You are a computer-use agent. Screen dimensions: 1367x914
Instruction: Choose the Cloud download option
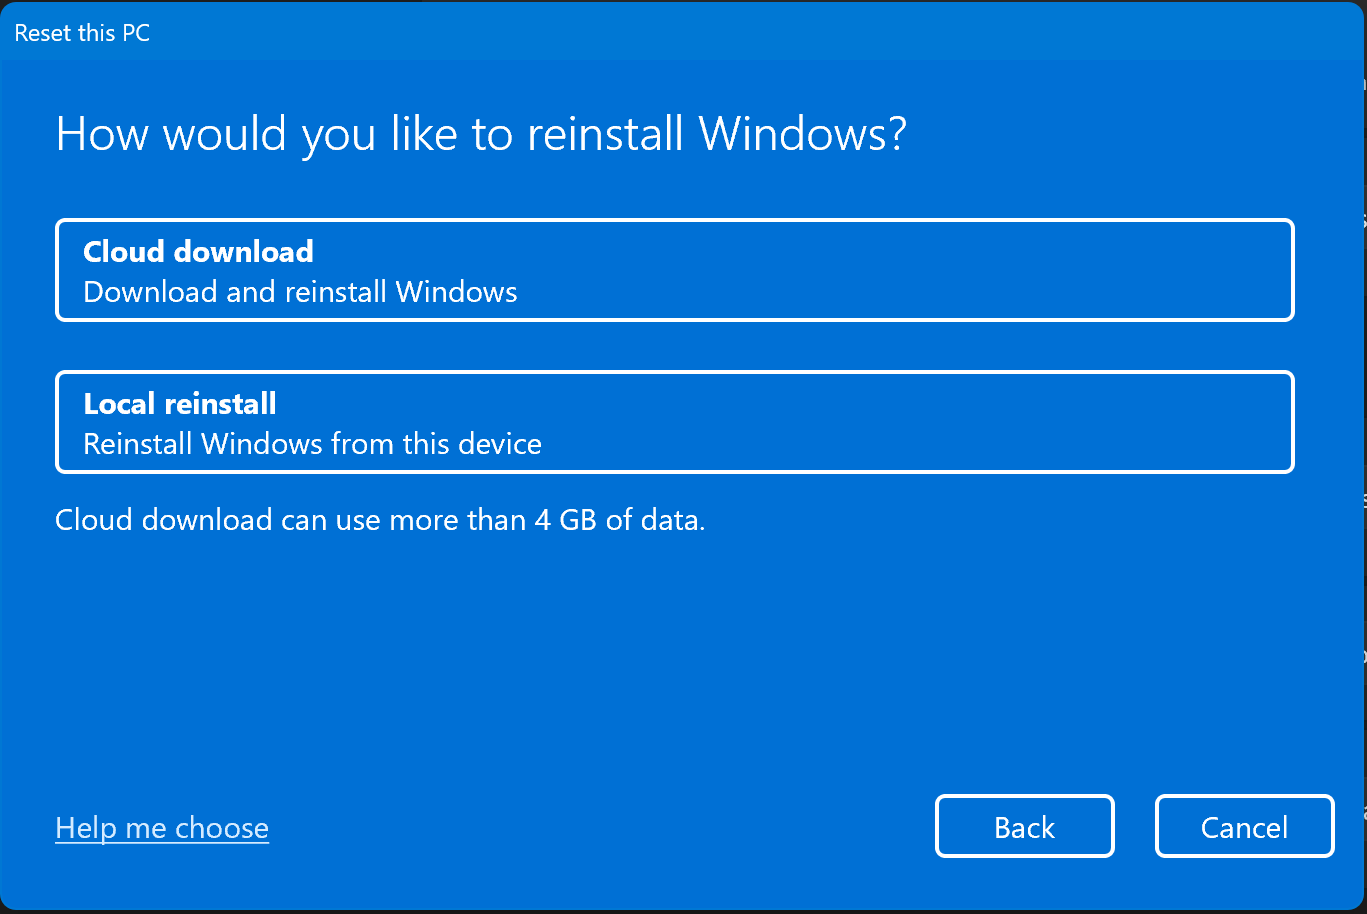click(675, 270)
